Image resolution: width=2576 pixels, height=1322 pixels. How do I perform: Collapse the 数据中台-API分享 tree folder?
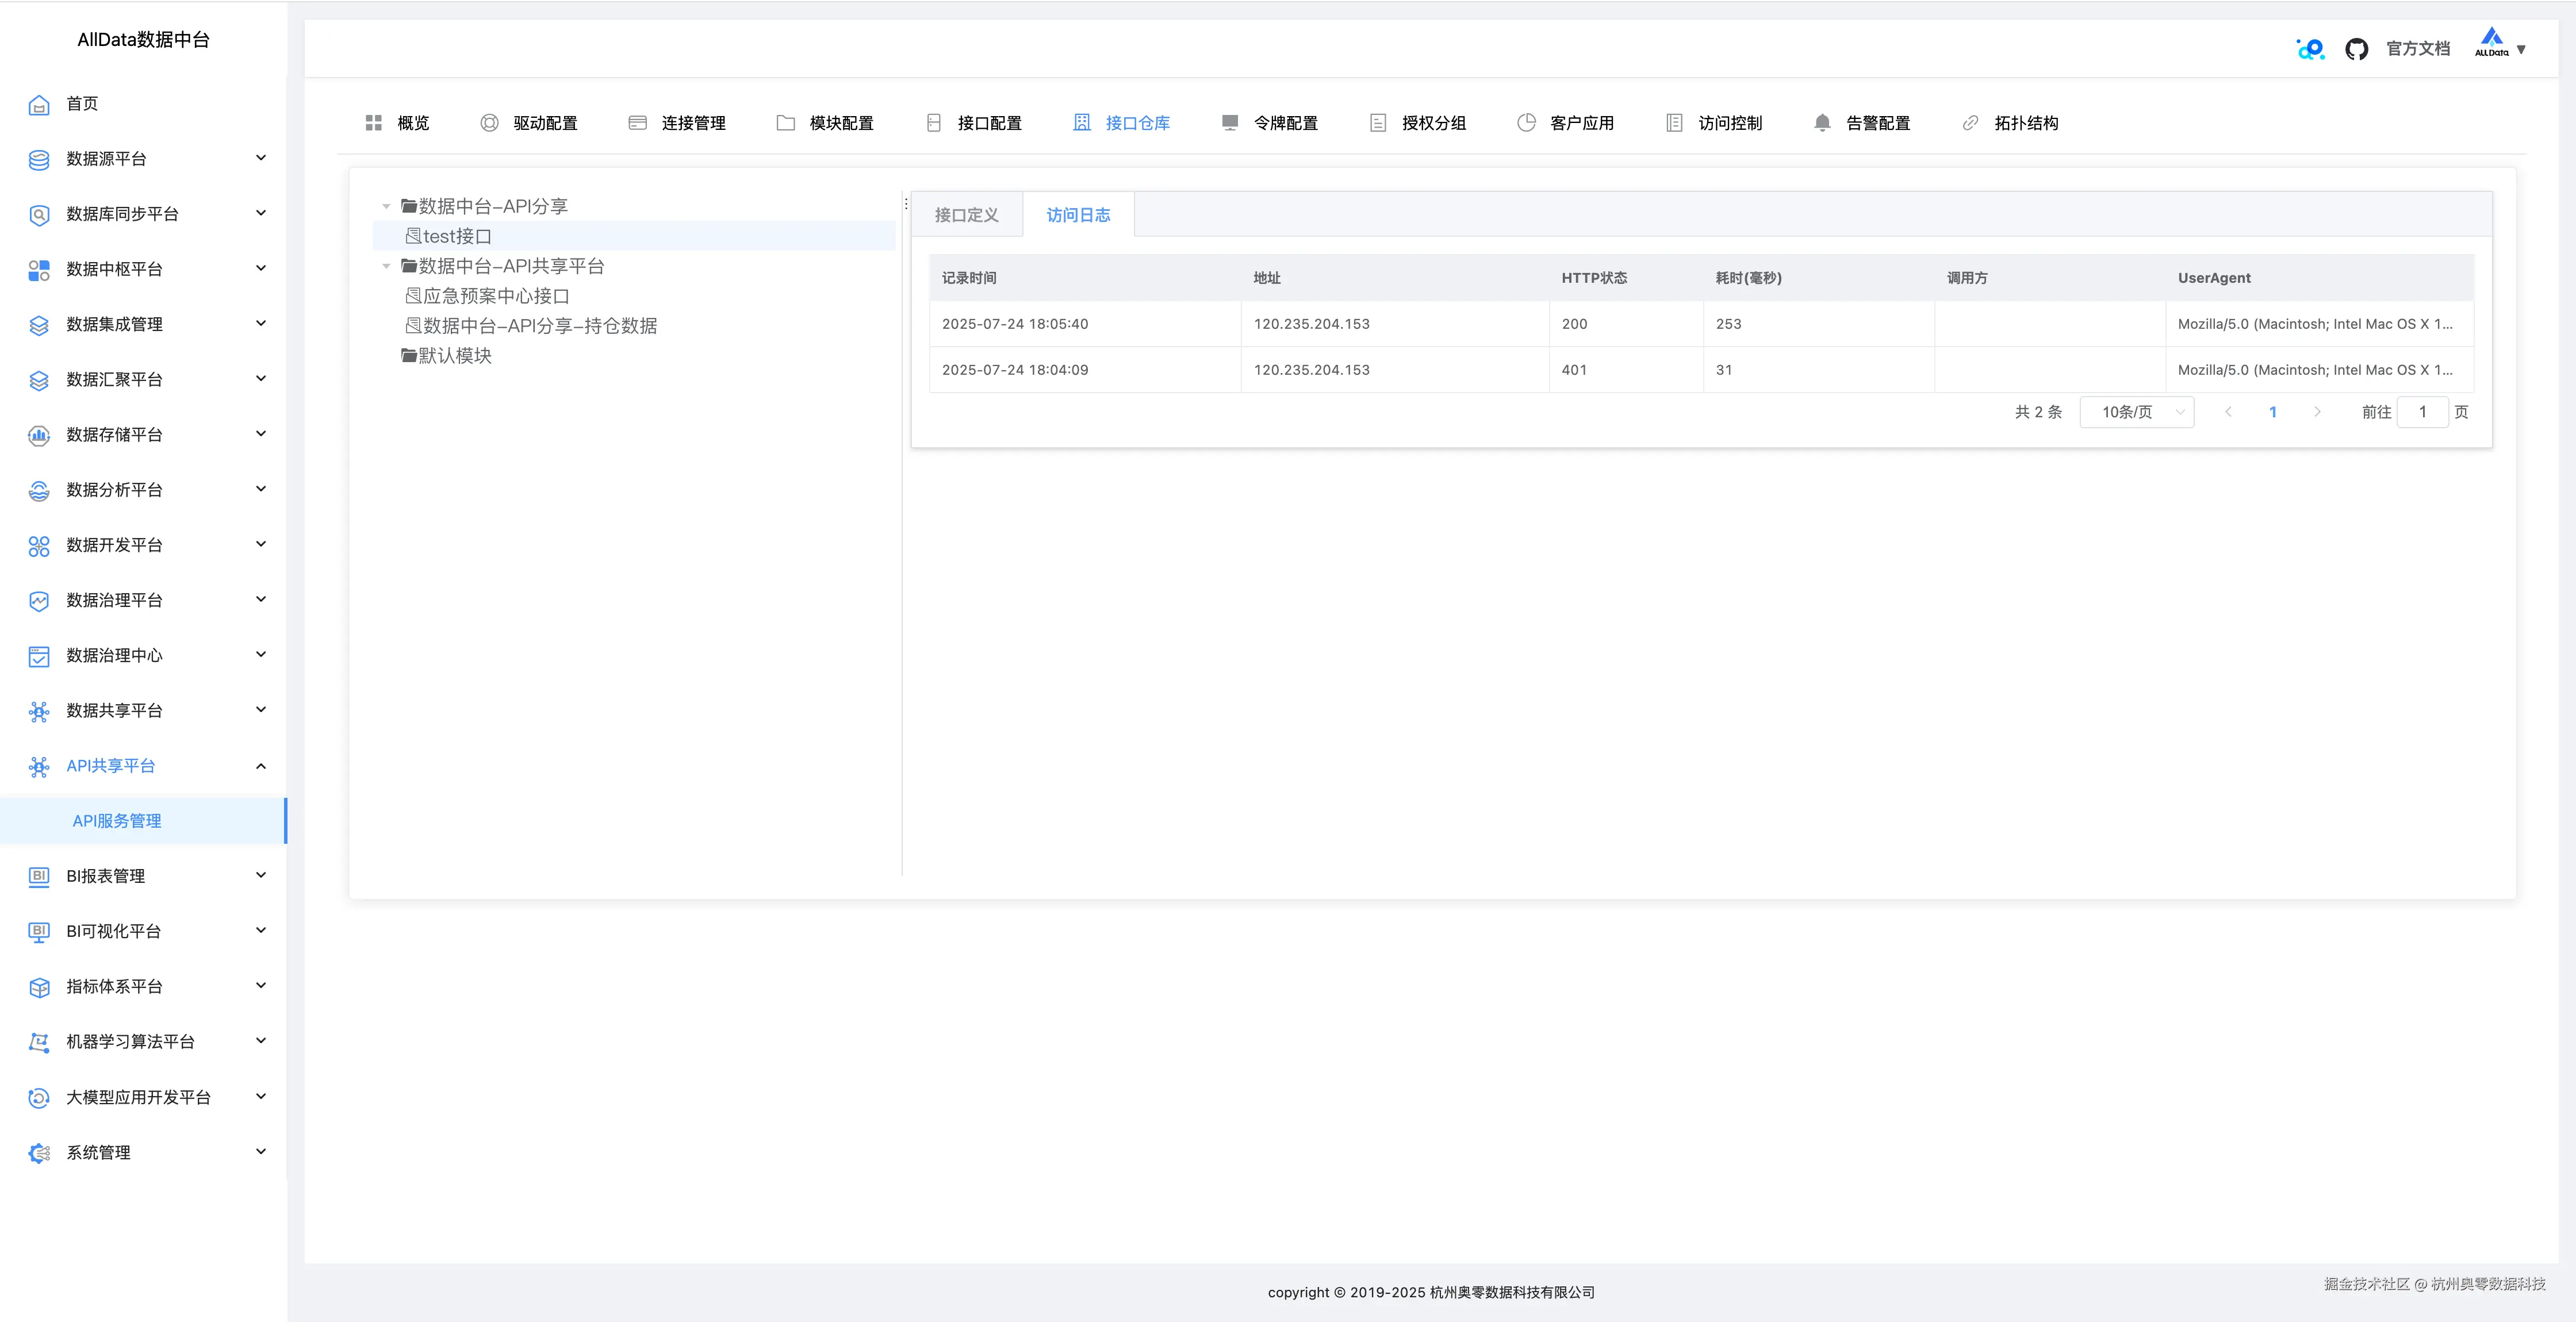pos(386,206)
